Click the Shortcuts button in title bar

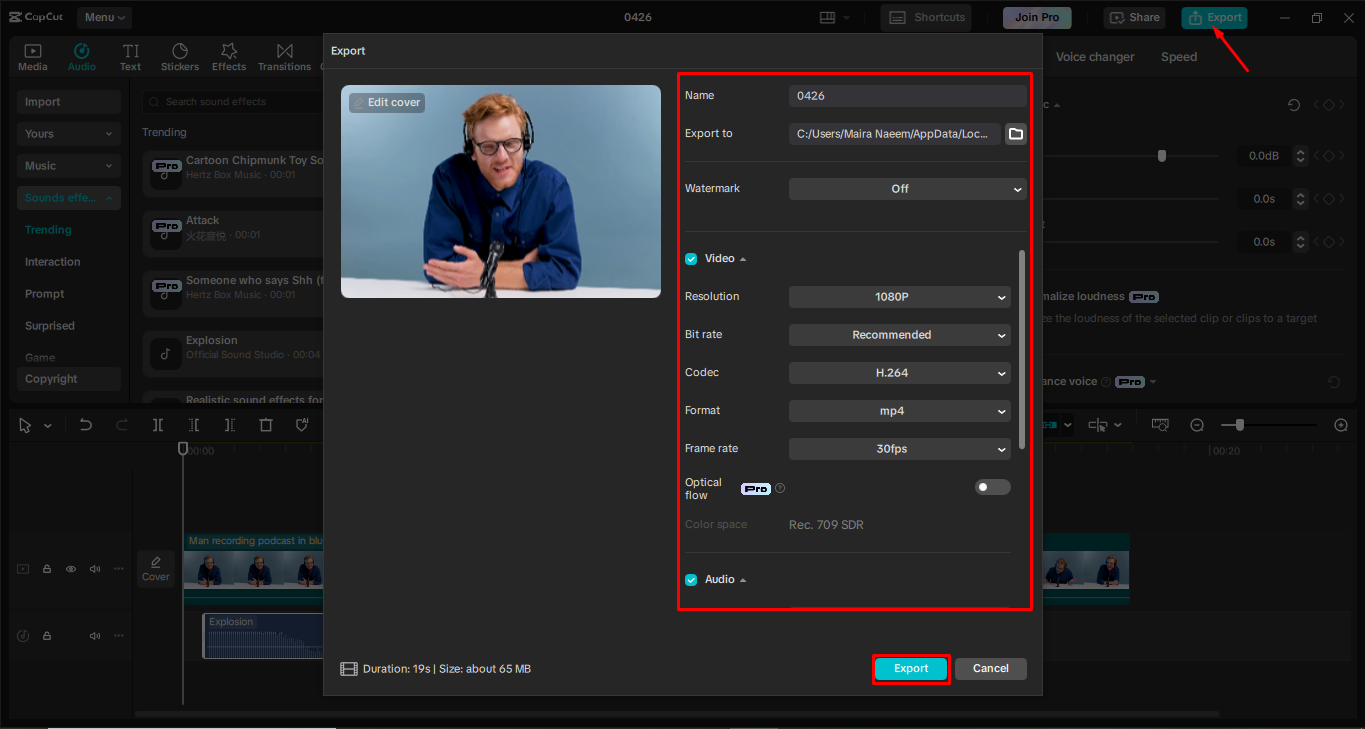(927, 17)
